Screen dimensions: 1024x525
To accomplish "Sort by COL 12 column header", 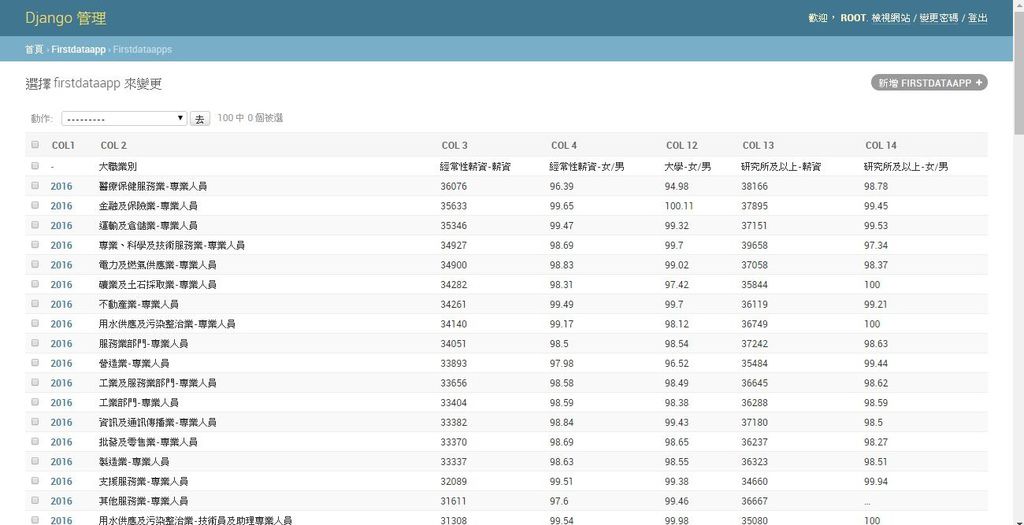I will (682, 145).
